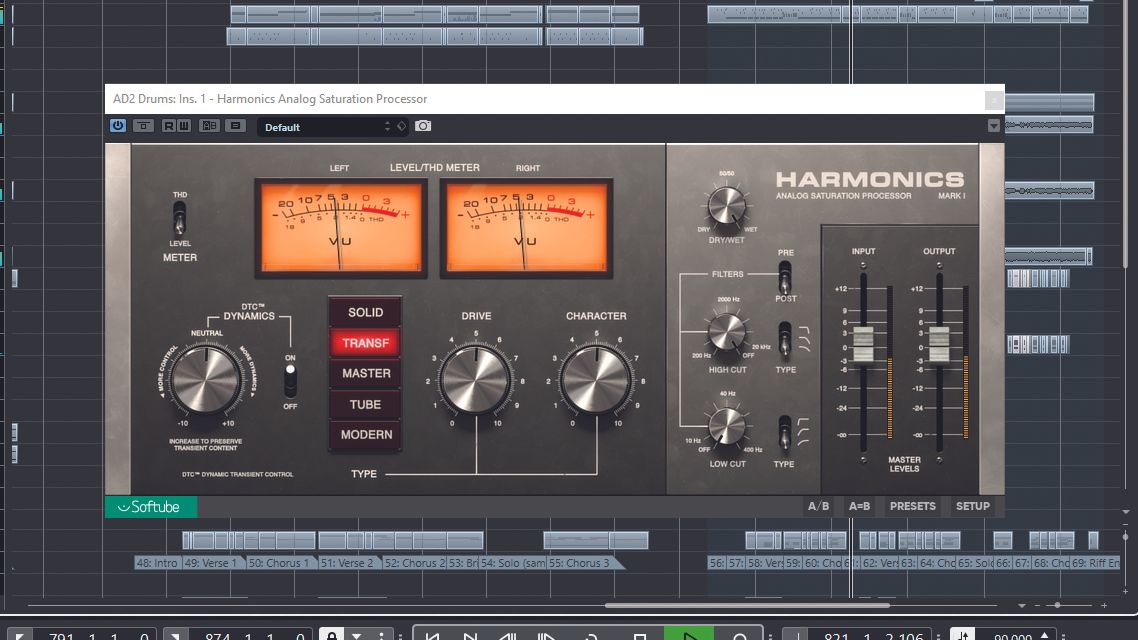This screenshot has width=1138, height=640.
Task: Click the camera snapshot icon
Action: [x=423, y=126]
